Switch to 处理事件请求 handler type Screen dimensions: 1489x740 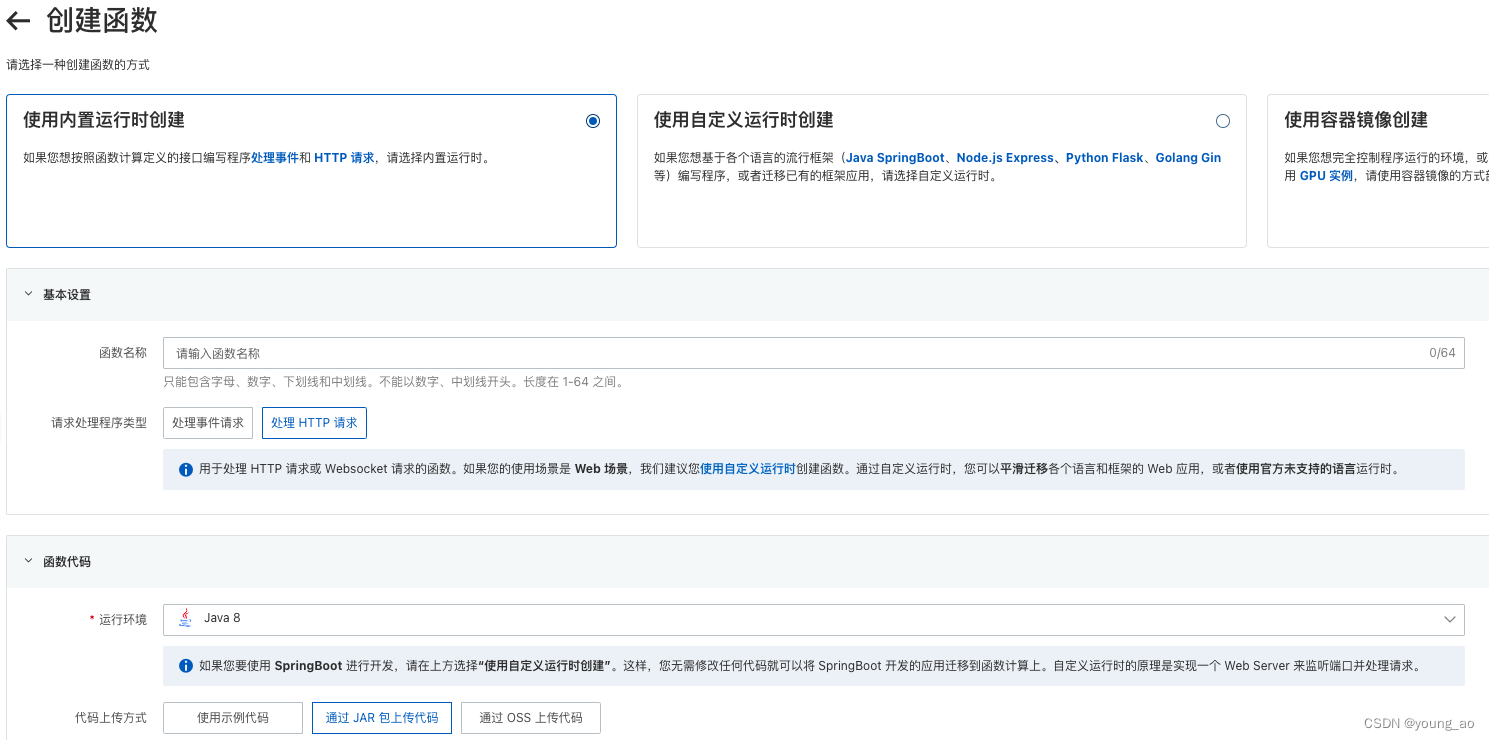point(208,422)
